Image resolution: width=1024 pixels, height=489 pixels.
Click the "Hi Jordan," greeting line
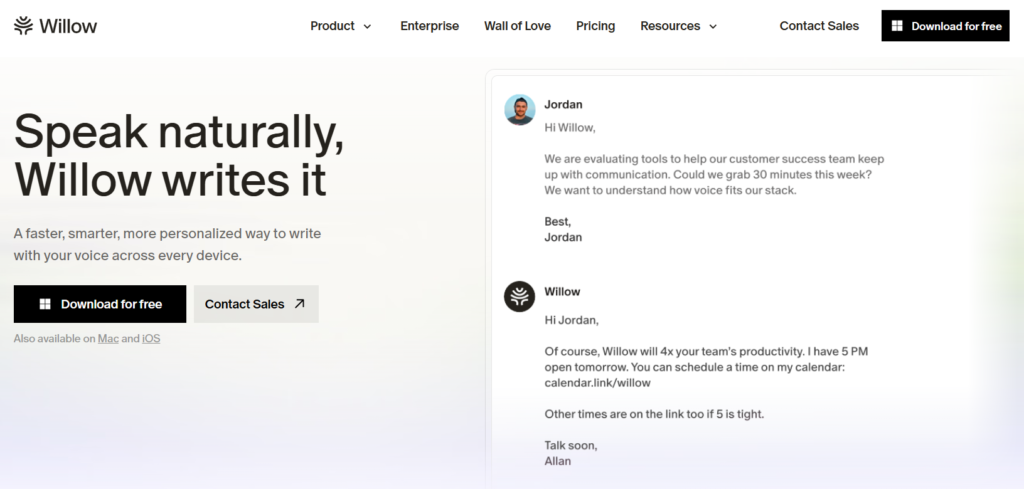click(x=571, y=321)
